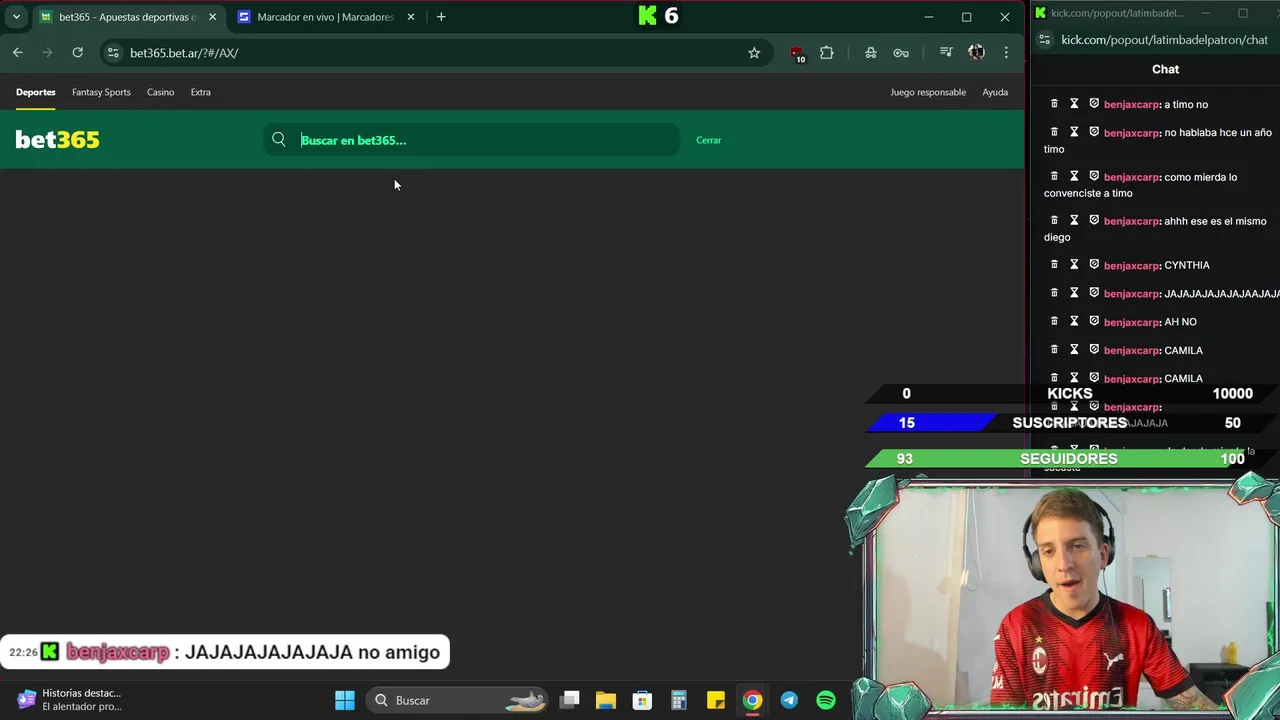Delete the 'a timo no' message via trash icon
The width and height of the screenshot is (1280, 720).
coord(1053,104)
